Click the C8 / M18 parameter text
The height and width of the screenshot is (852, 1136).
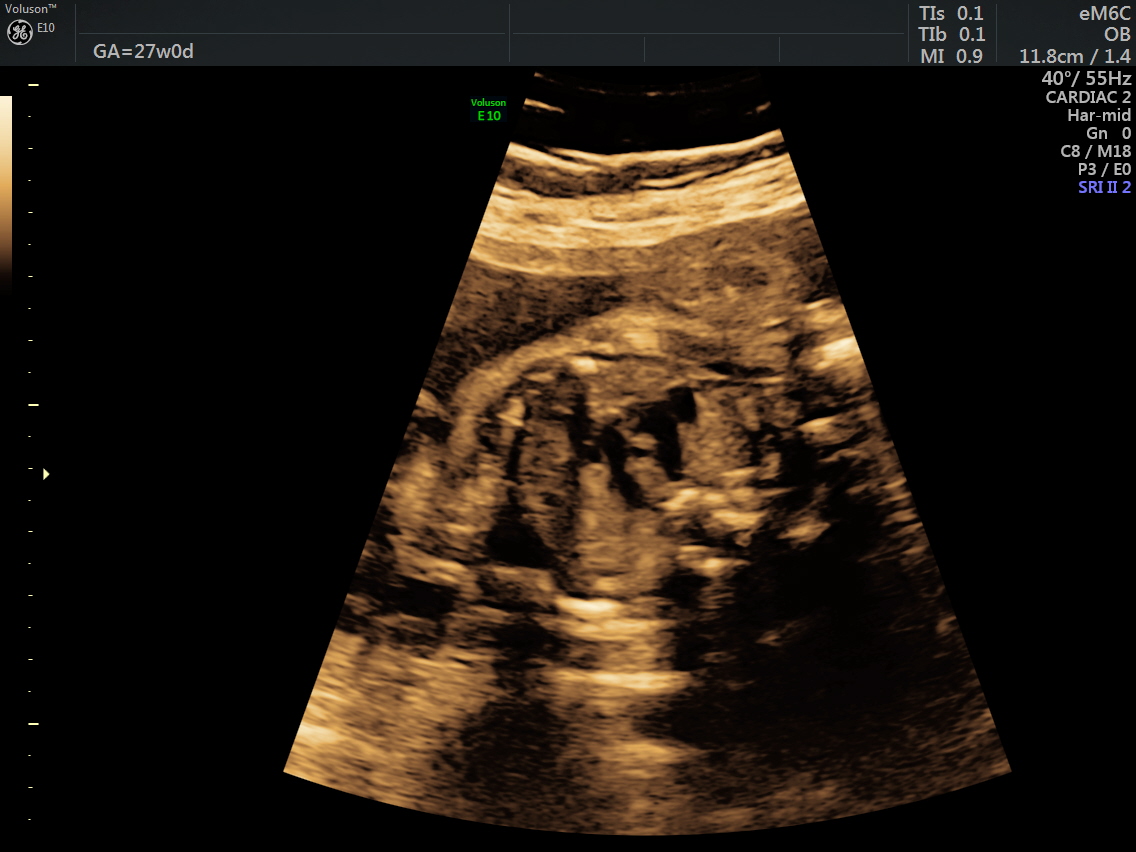click(x=1095, y=151)
